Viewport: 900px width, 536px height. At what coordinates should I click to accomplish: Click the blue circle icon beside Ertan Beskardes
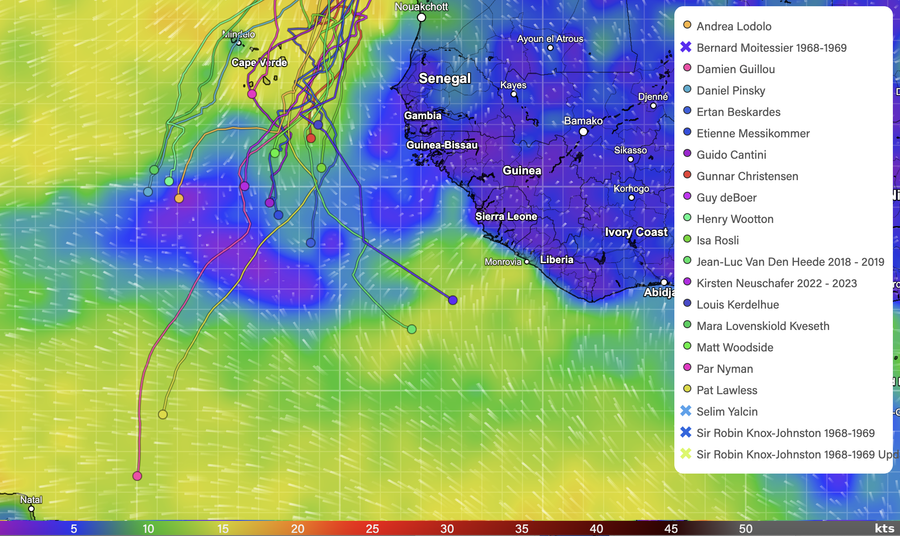(x=687, y=111)
